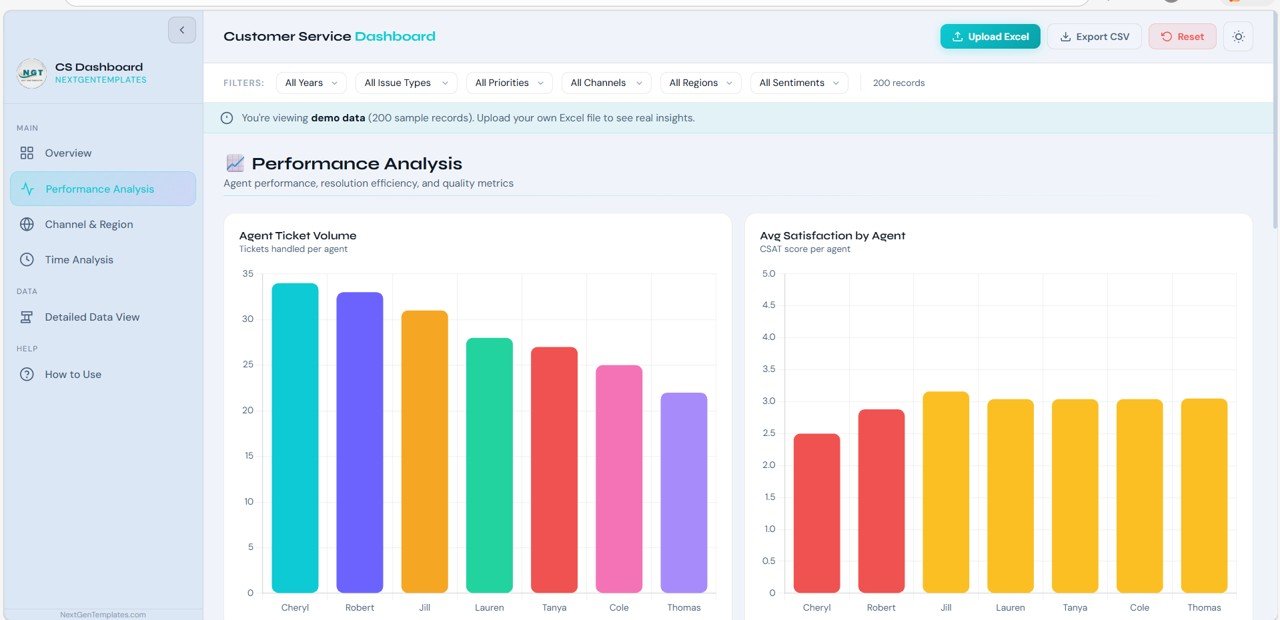This screenshot has height=620, width=1280.
Task: Collapse the sidebar with the chevron button
Action: point(182,30)
